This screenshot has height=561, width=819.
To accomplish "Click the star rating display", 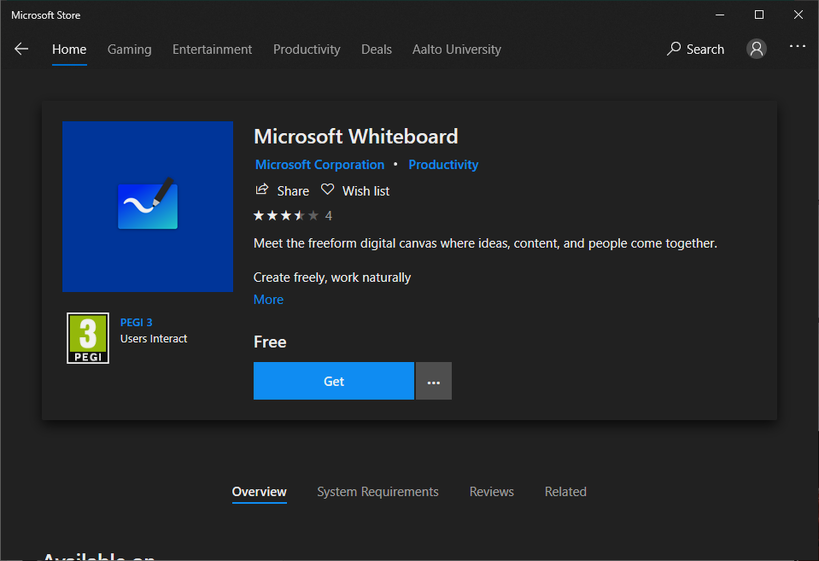I will pyautogui.click(x=286, y=215).
